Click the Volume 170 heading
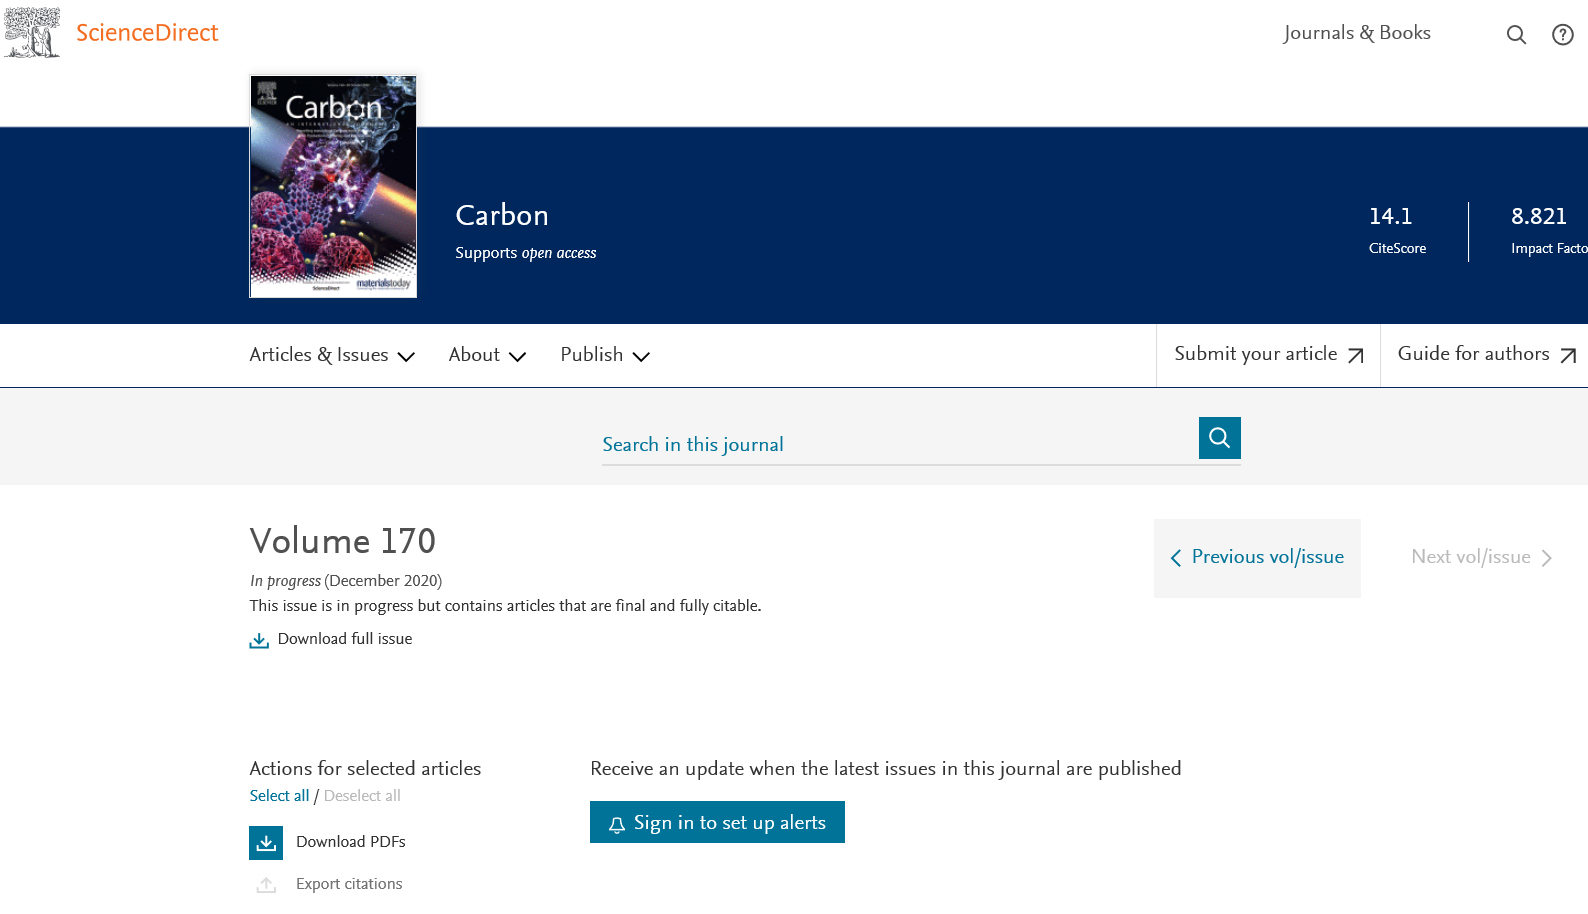Viewport: 1588px width, 914px height. 343,541
